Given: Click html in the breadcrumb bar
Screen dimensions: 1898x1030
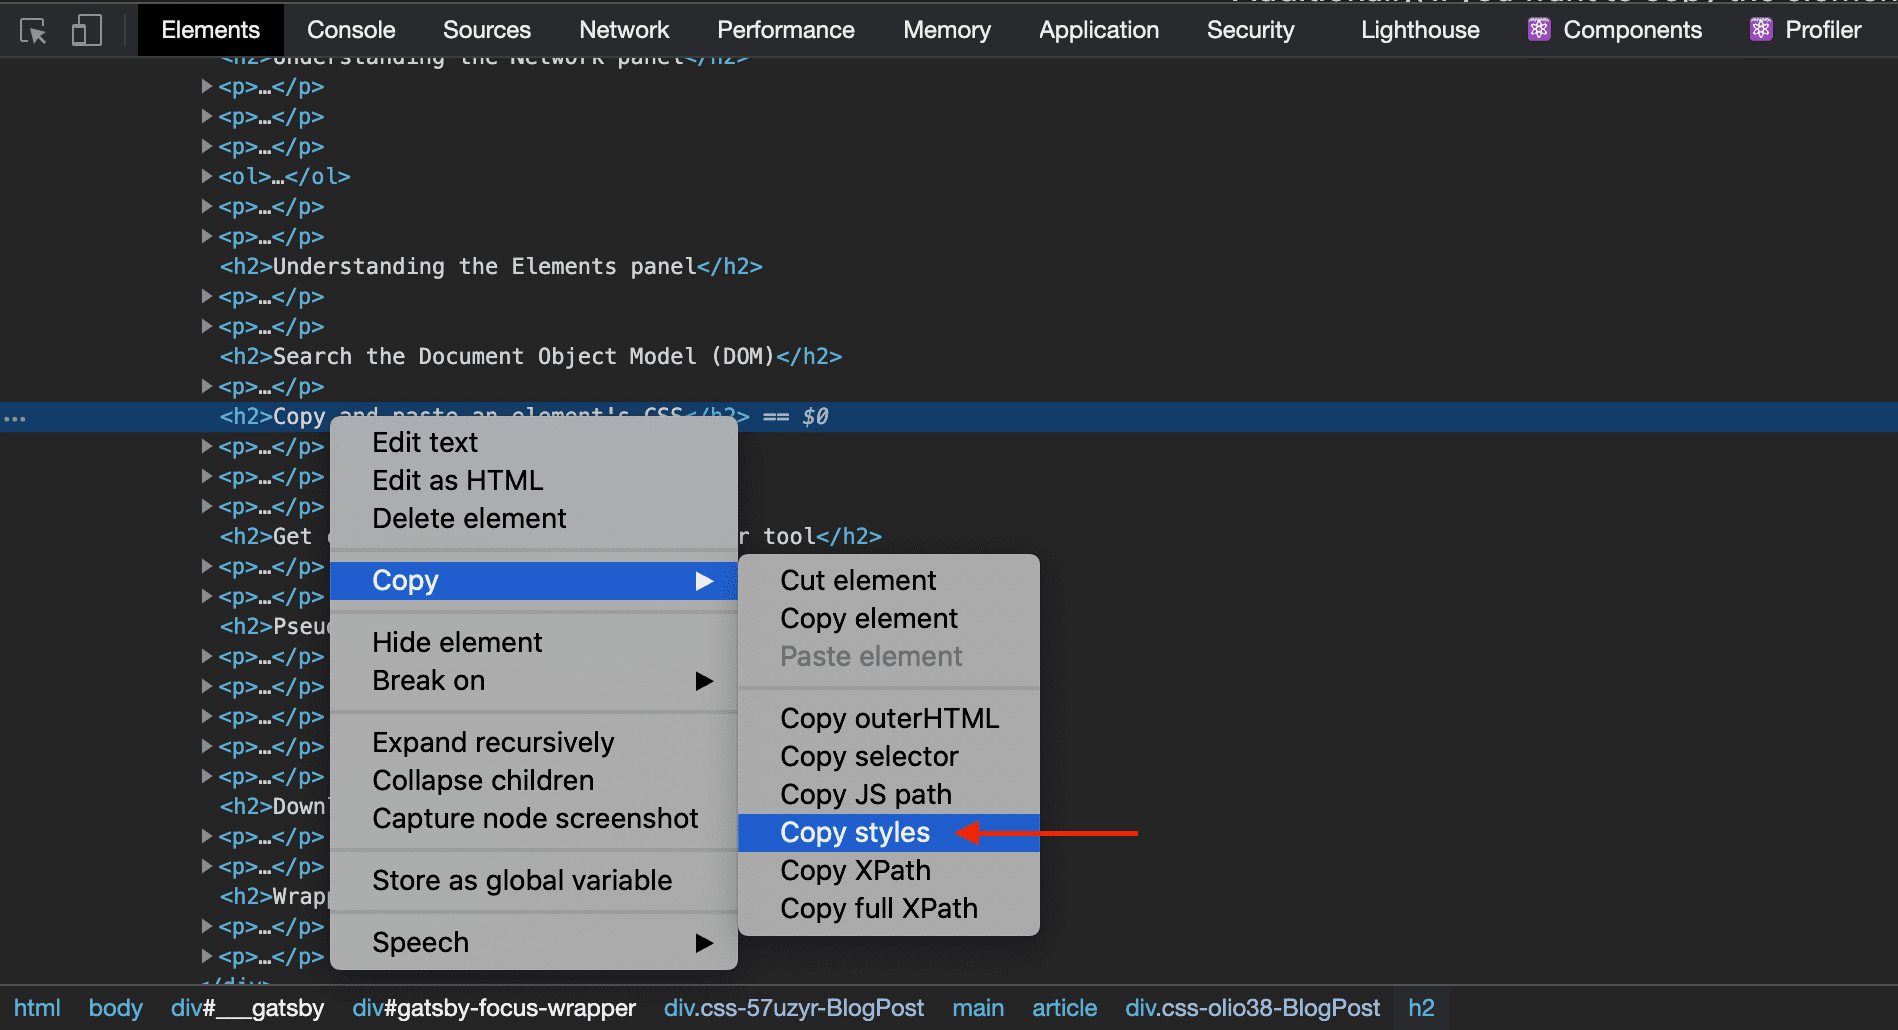Looking at the screenshot, I should pyautogui.click(x=37, y=1008).
